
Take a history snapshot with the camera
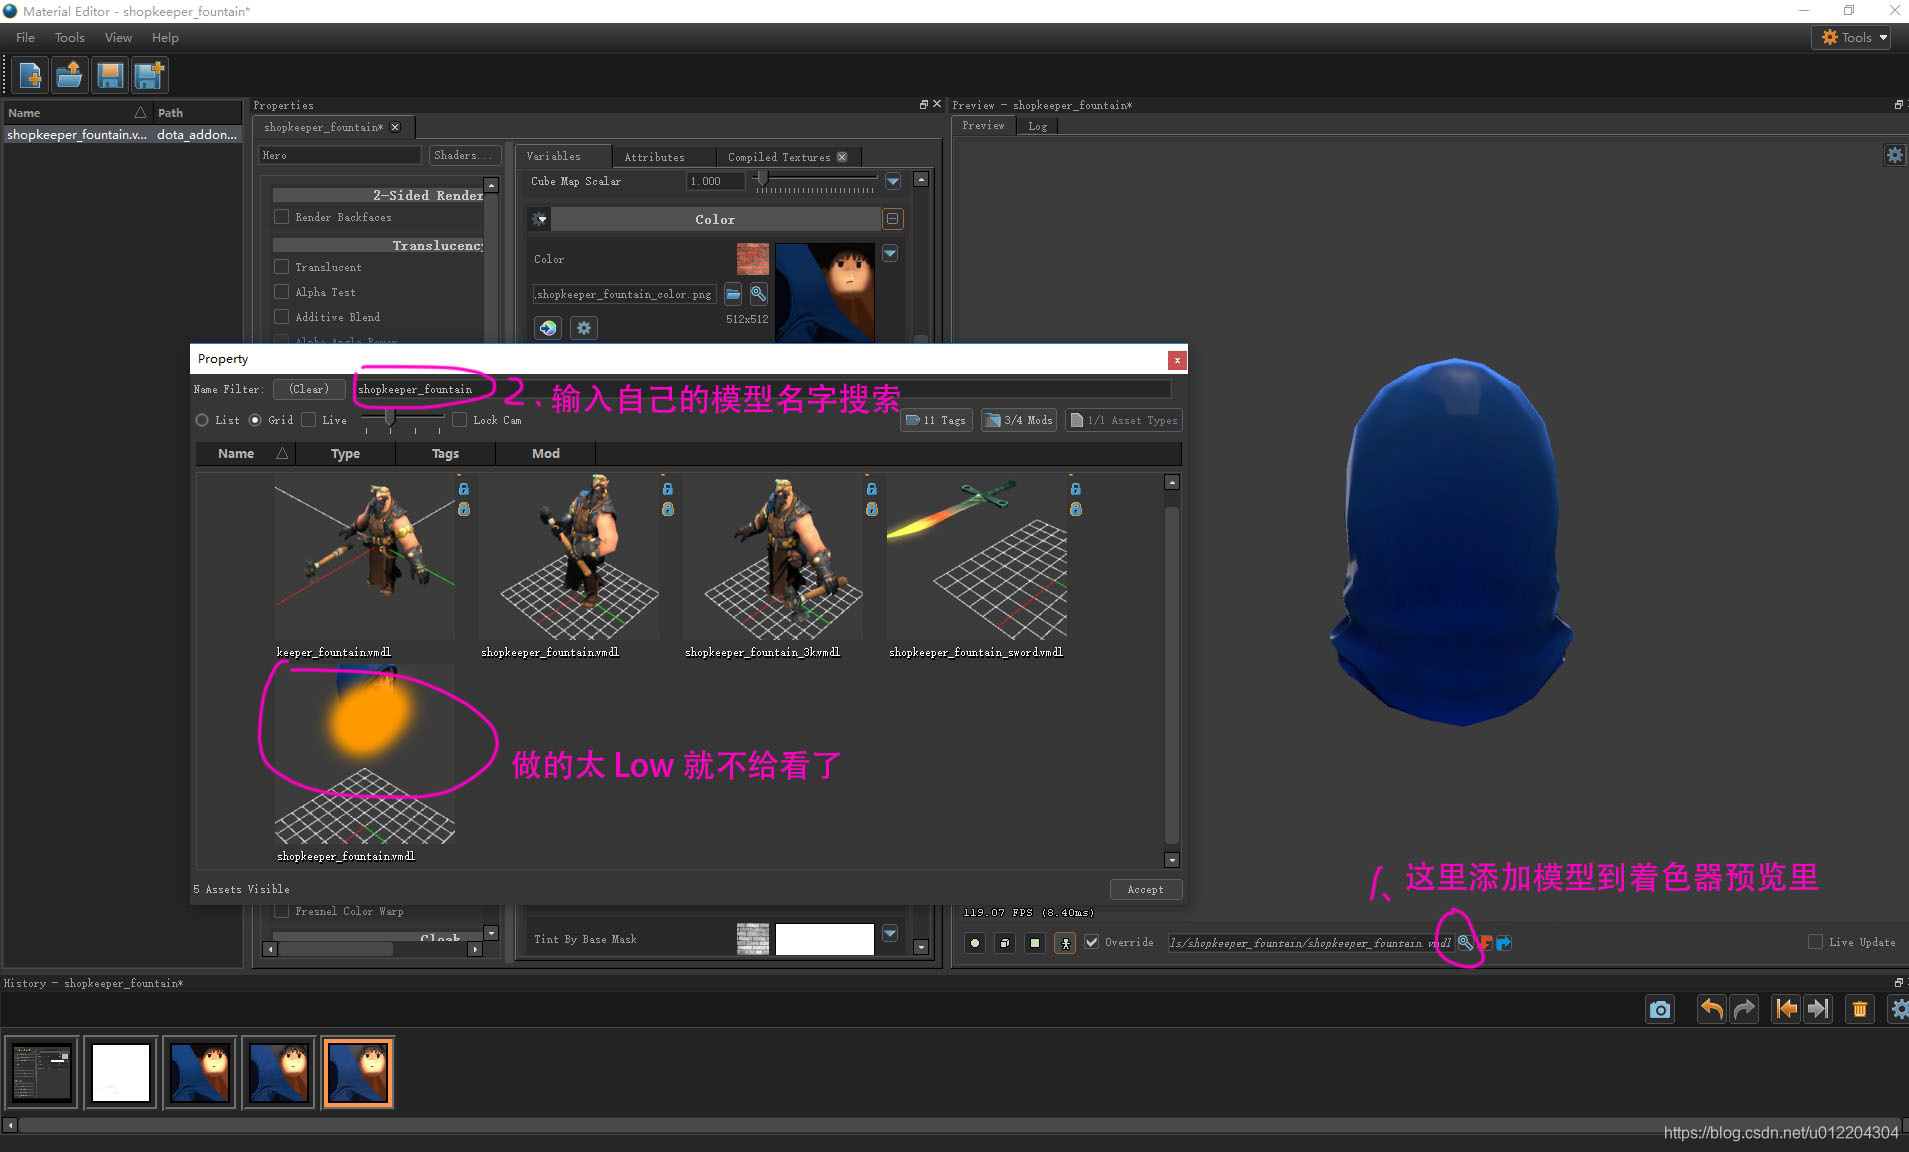click(x=1660, y=1009)
